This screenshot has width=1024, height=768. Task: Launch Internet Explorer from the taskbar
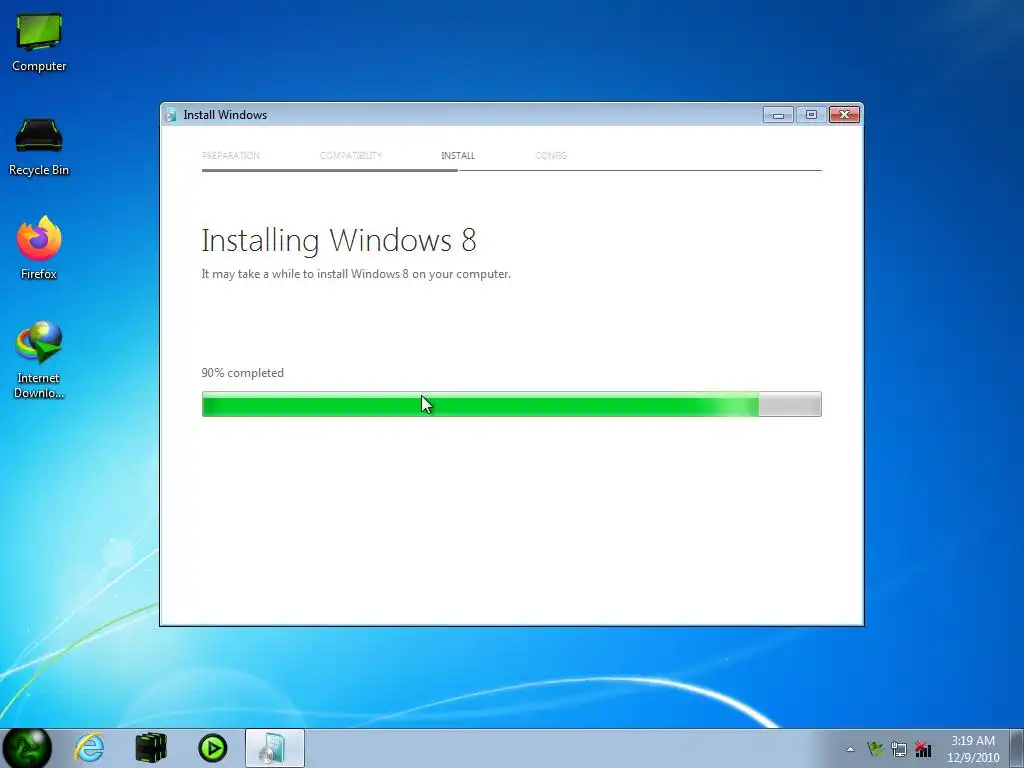point(89,748)
